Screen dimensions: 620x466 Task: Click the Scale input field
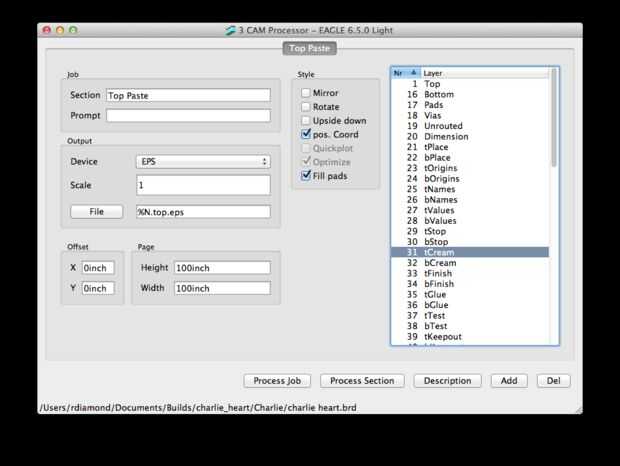(203, 185)
